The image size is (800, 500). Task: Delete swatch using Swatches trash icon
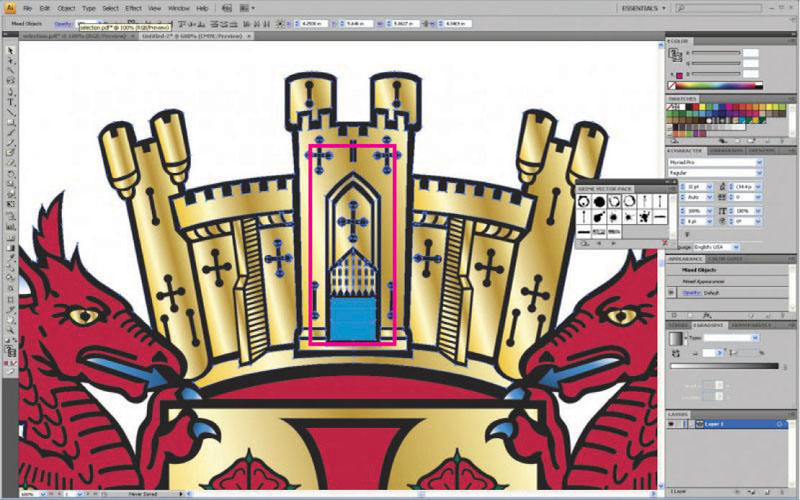coord(784,141)
